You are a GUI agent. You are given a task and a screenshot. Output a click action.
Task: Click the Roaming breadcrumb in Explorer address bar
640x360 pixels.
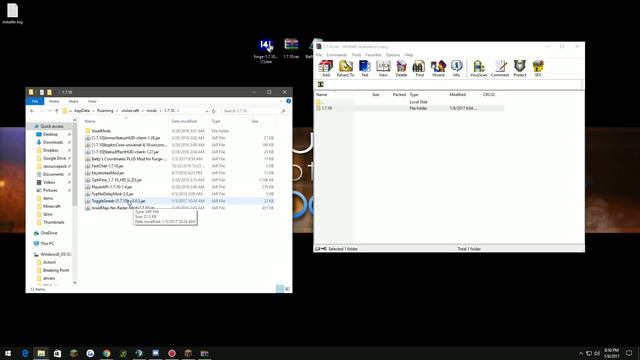(x=105, y=111)
